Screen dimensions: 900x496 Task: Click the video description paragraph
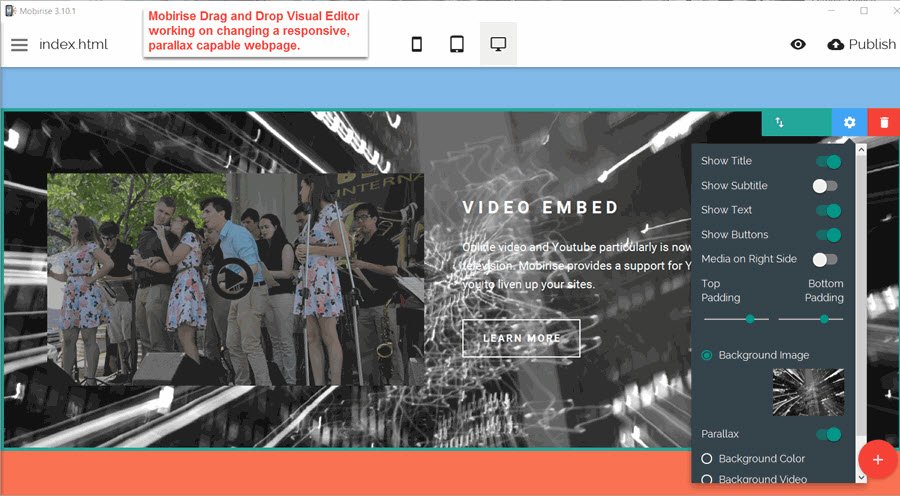577,265
